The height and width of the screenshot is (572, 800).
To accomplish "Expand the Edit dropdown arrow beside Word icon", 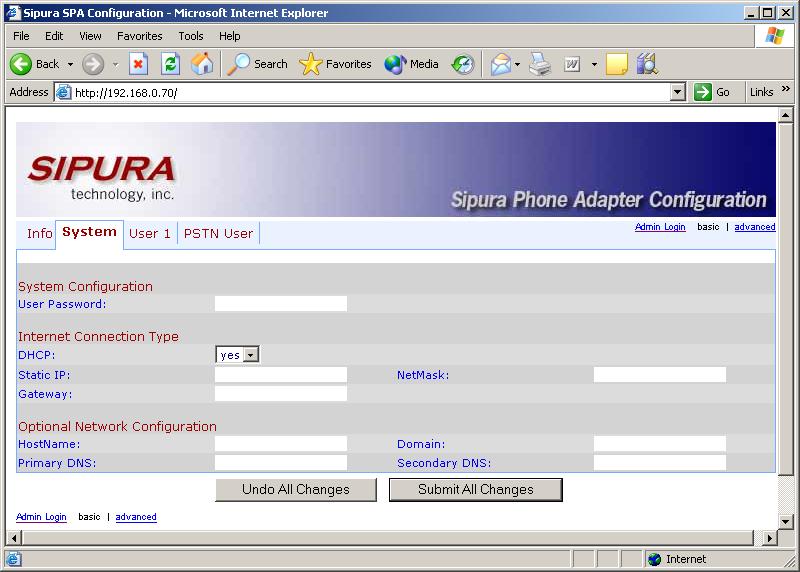I will pos(594,64).
